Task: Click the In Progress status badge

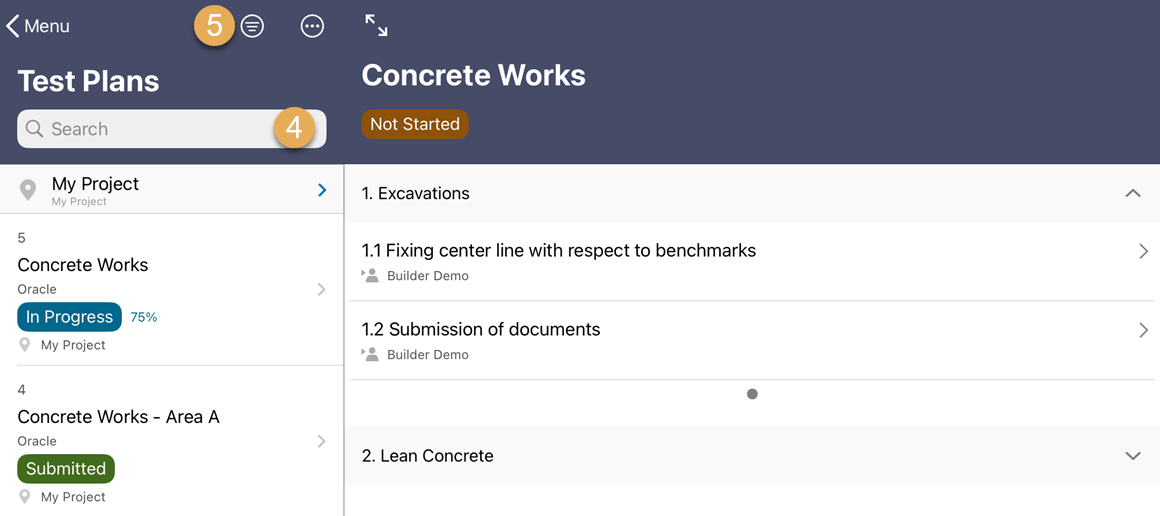Action: 69,317
